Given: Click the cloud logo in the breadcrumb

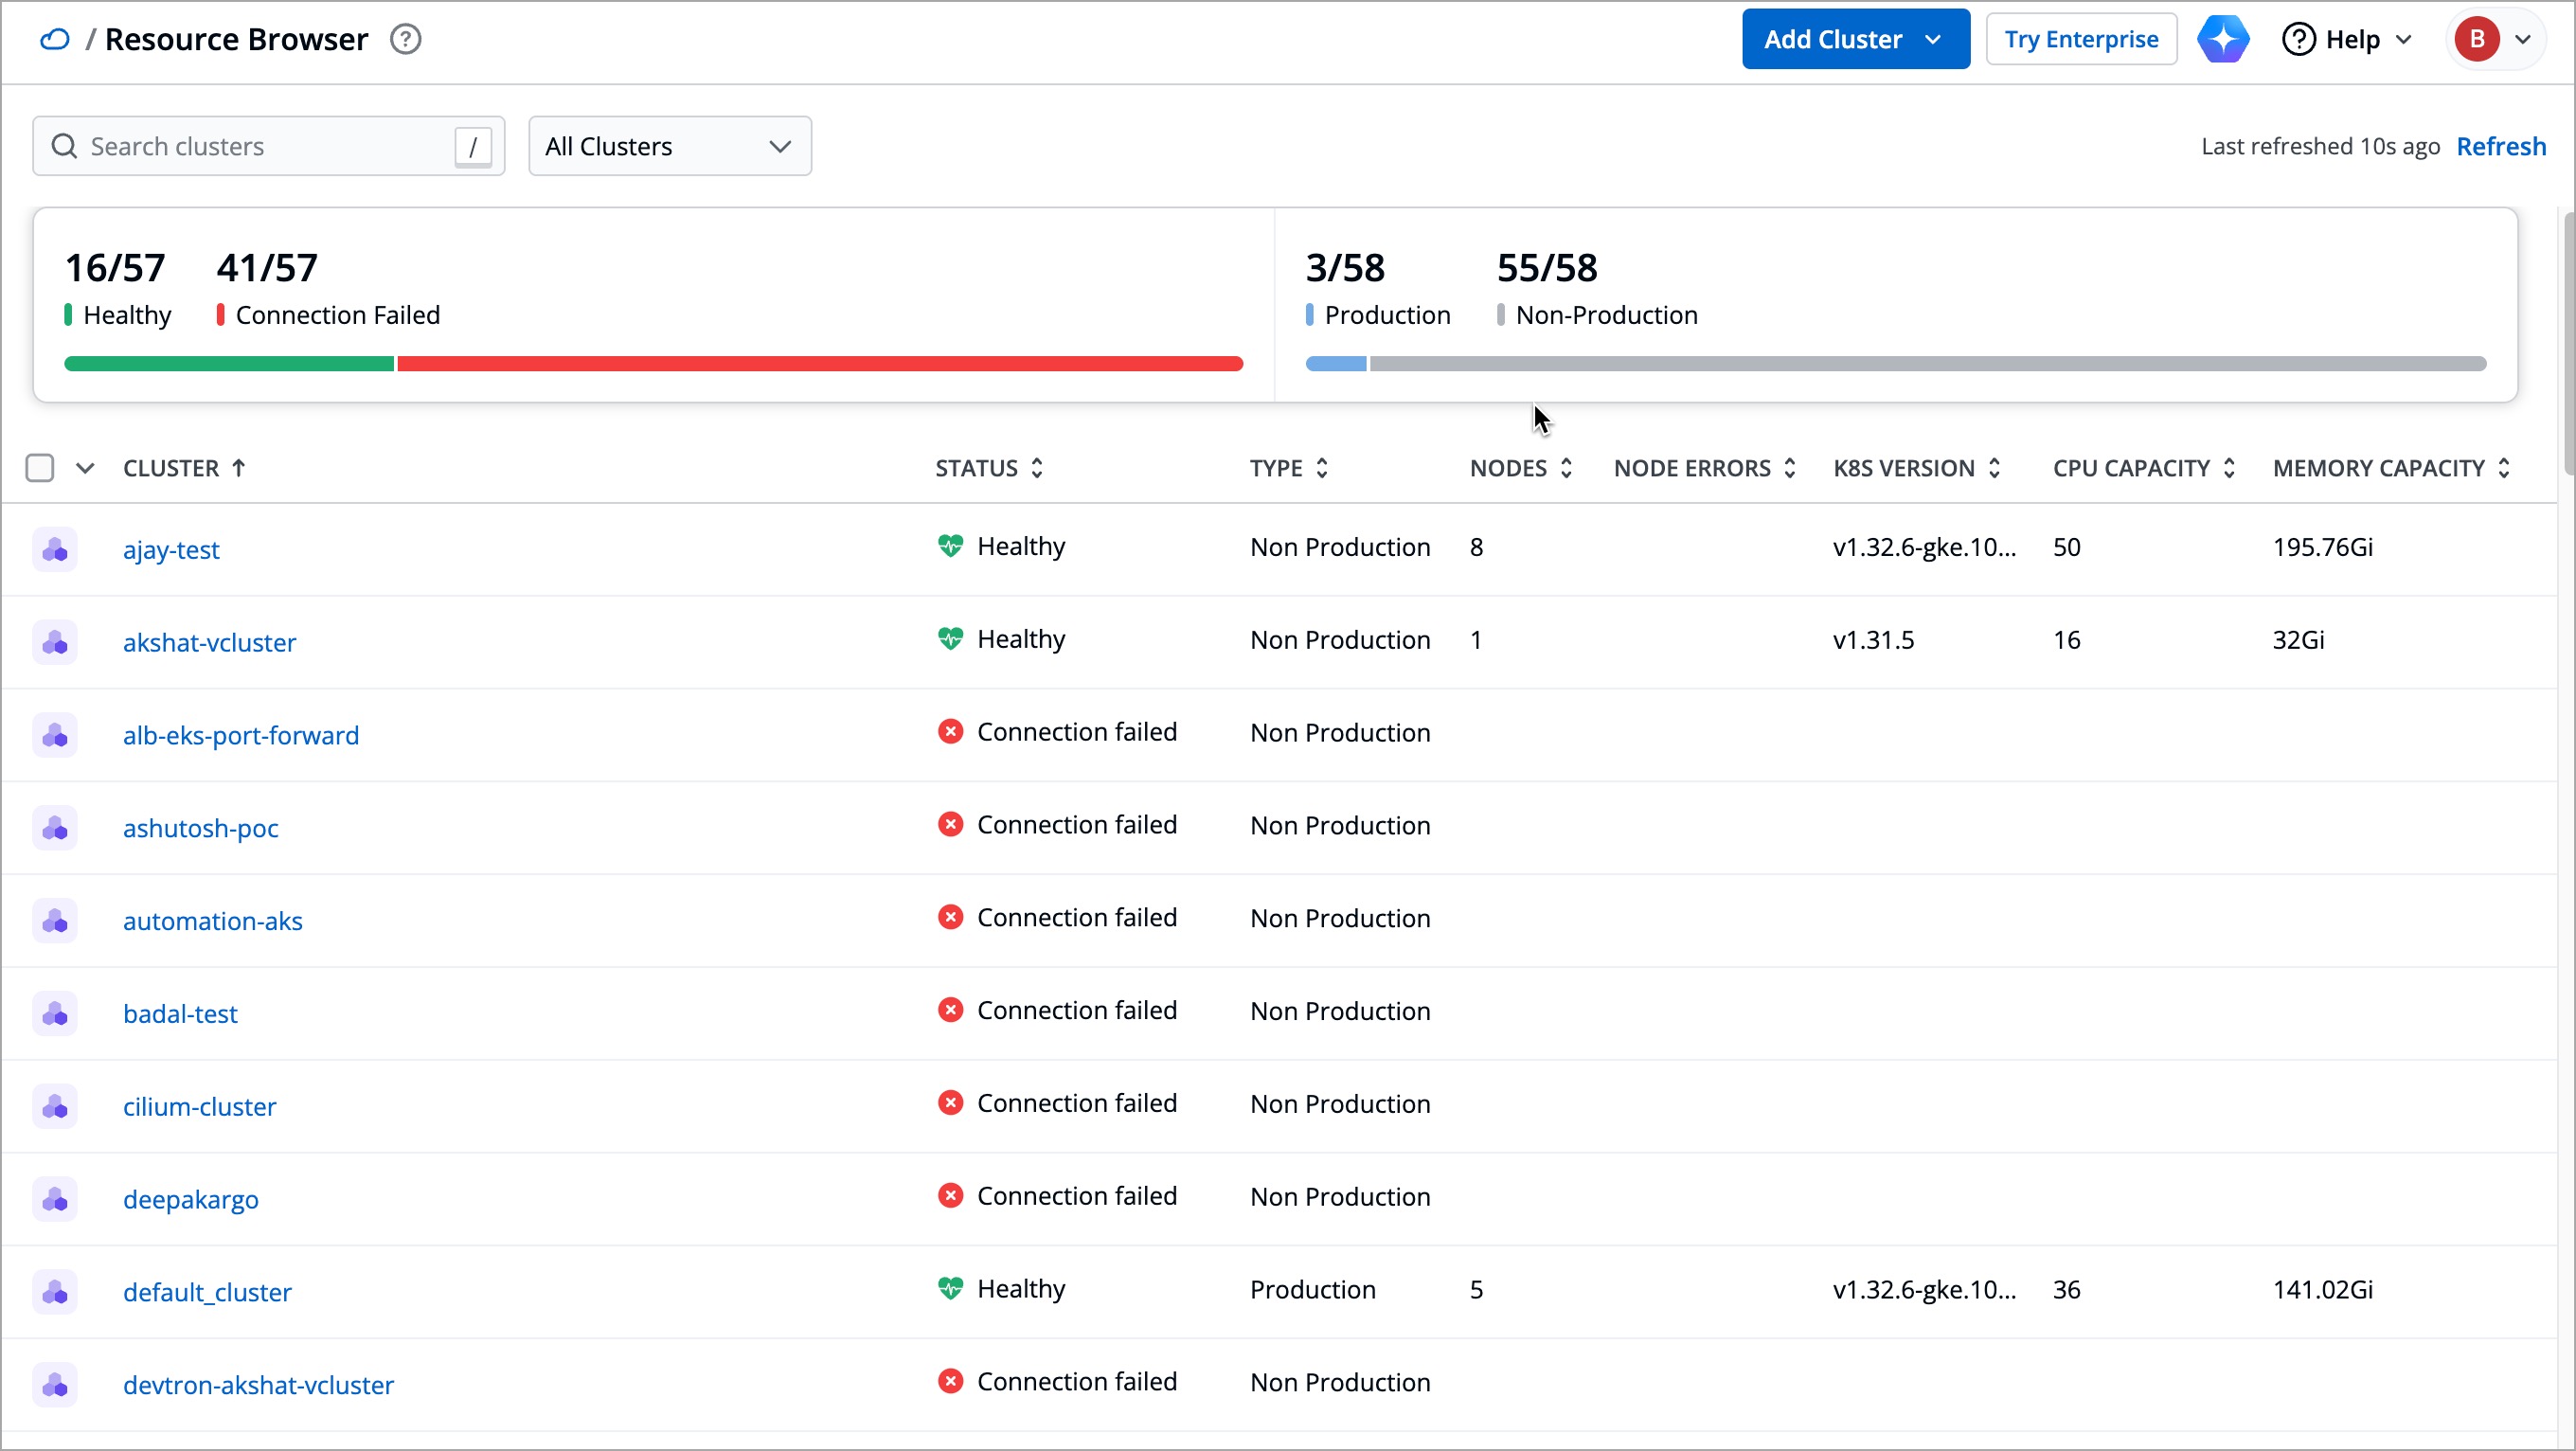Looking at the screenshot, I should click(x=54, y=39).
